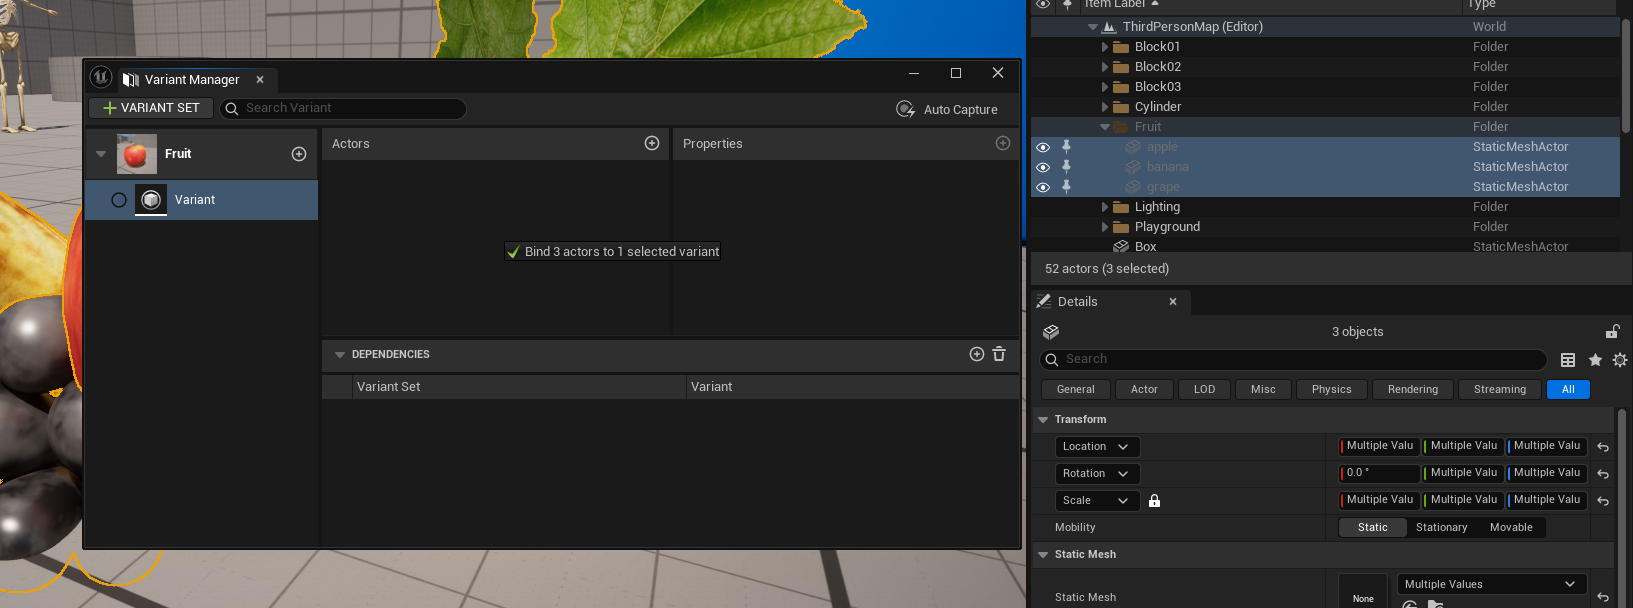The image size is (1633, 608).
Task: Set Mobility to Stationary
Action: (1441, 527)
